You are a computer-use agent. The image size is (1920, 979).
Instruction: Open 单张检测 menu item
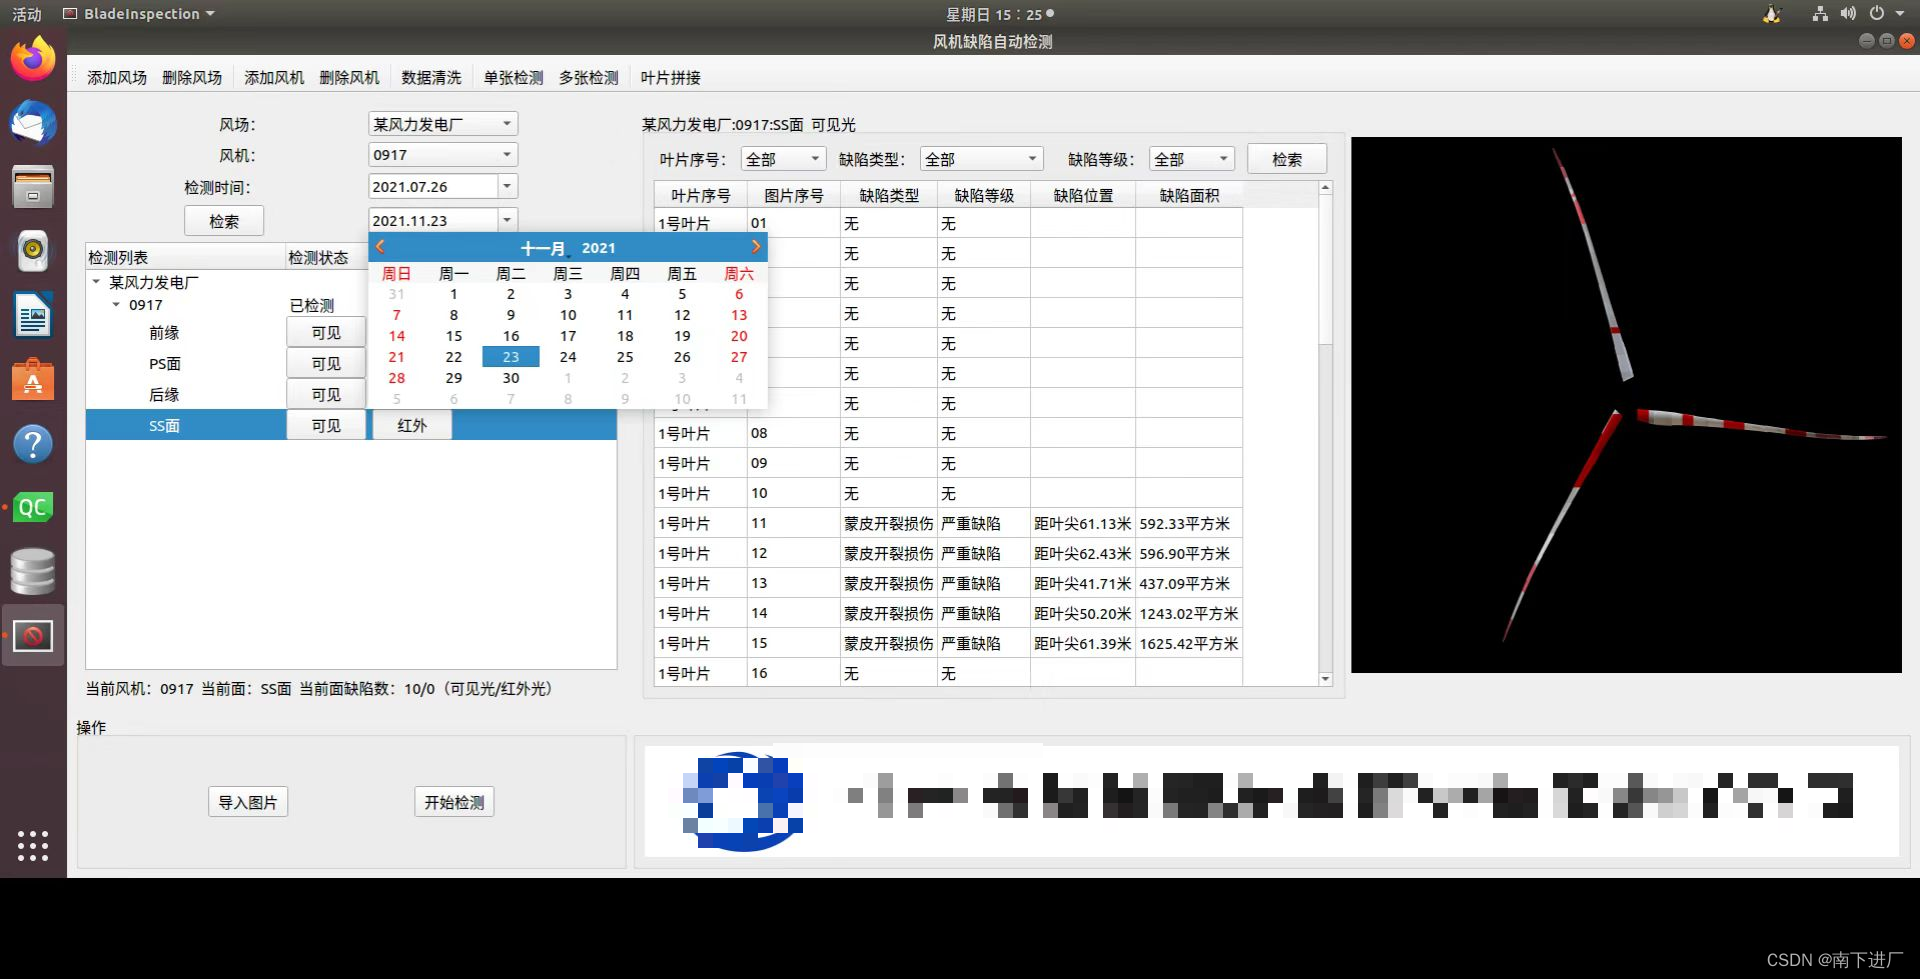pos(513,78)
